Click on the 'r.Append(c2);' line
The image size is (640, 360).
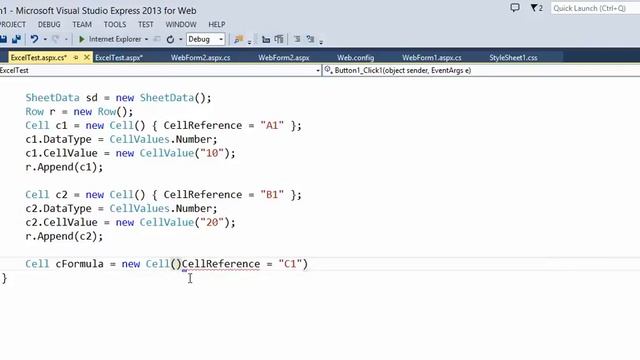[x=64, y=236]
